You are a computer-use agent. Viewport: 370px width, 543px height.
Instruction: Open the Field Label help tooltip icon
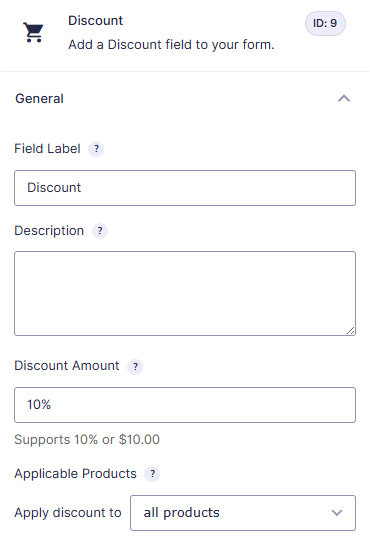(96, 149)
